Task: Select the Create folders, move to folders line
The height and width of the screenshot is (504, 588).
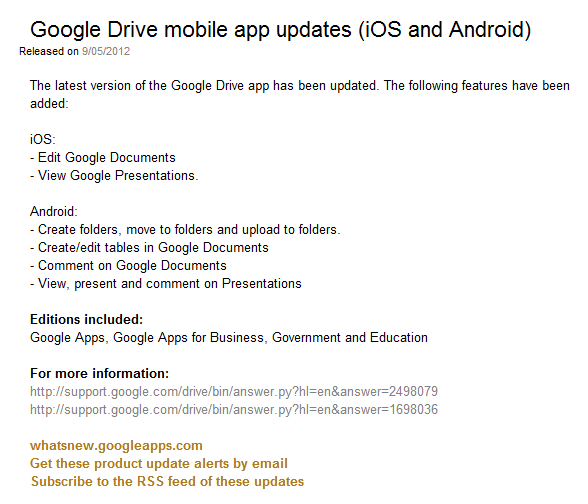Action: (185, 230)
